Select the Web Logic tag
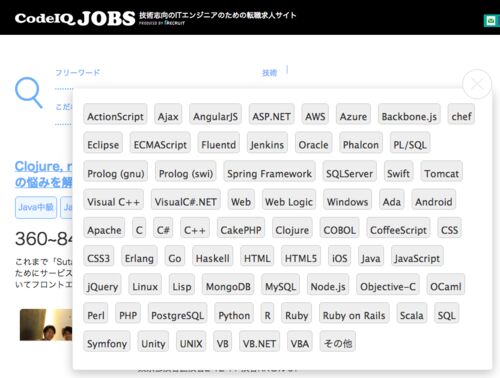The width and height of the screenshot is (500, 378). (289, 199)
